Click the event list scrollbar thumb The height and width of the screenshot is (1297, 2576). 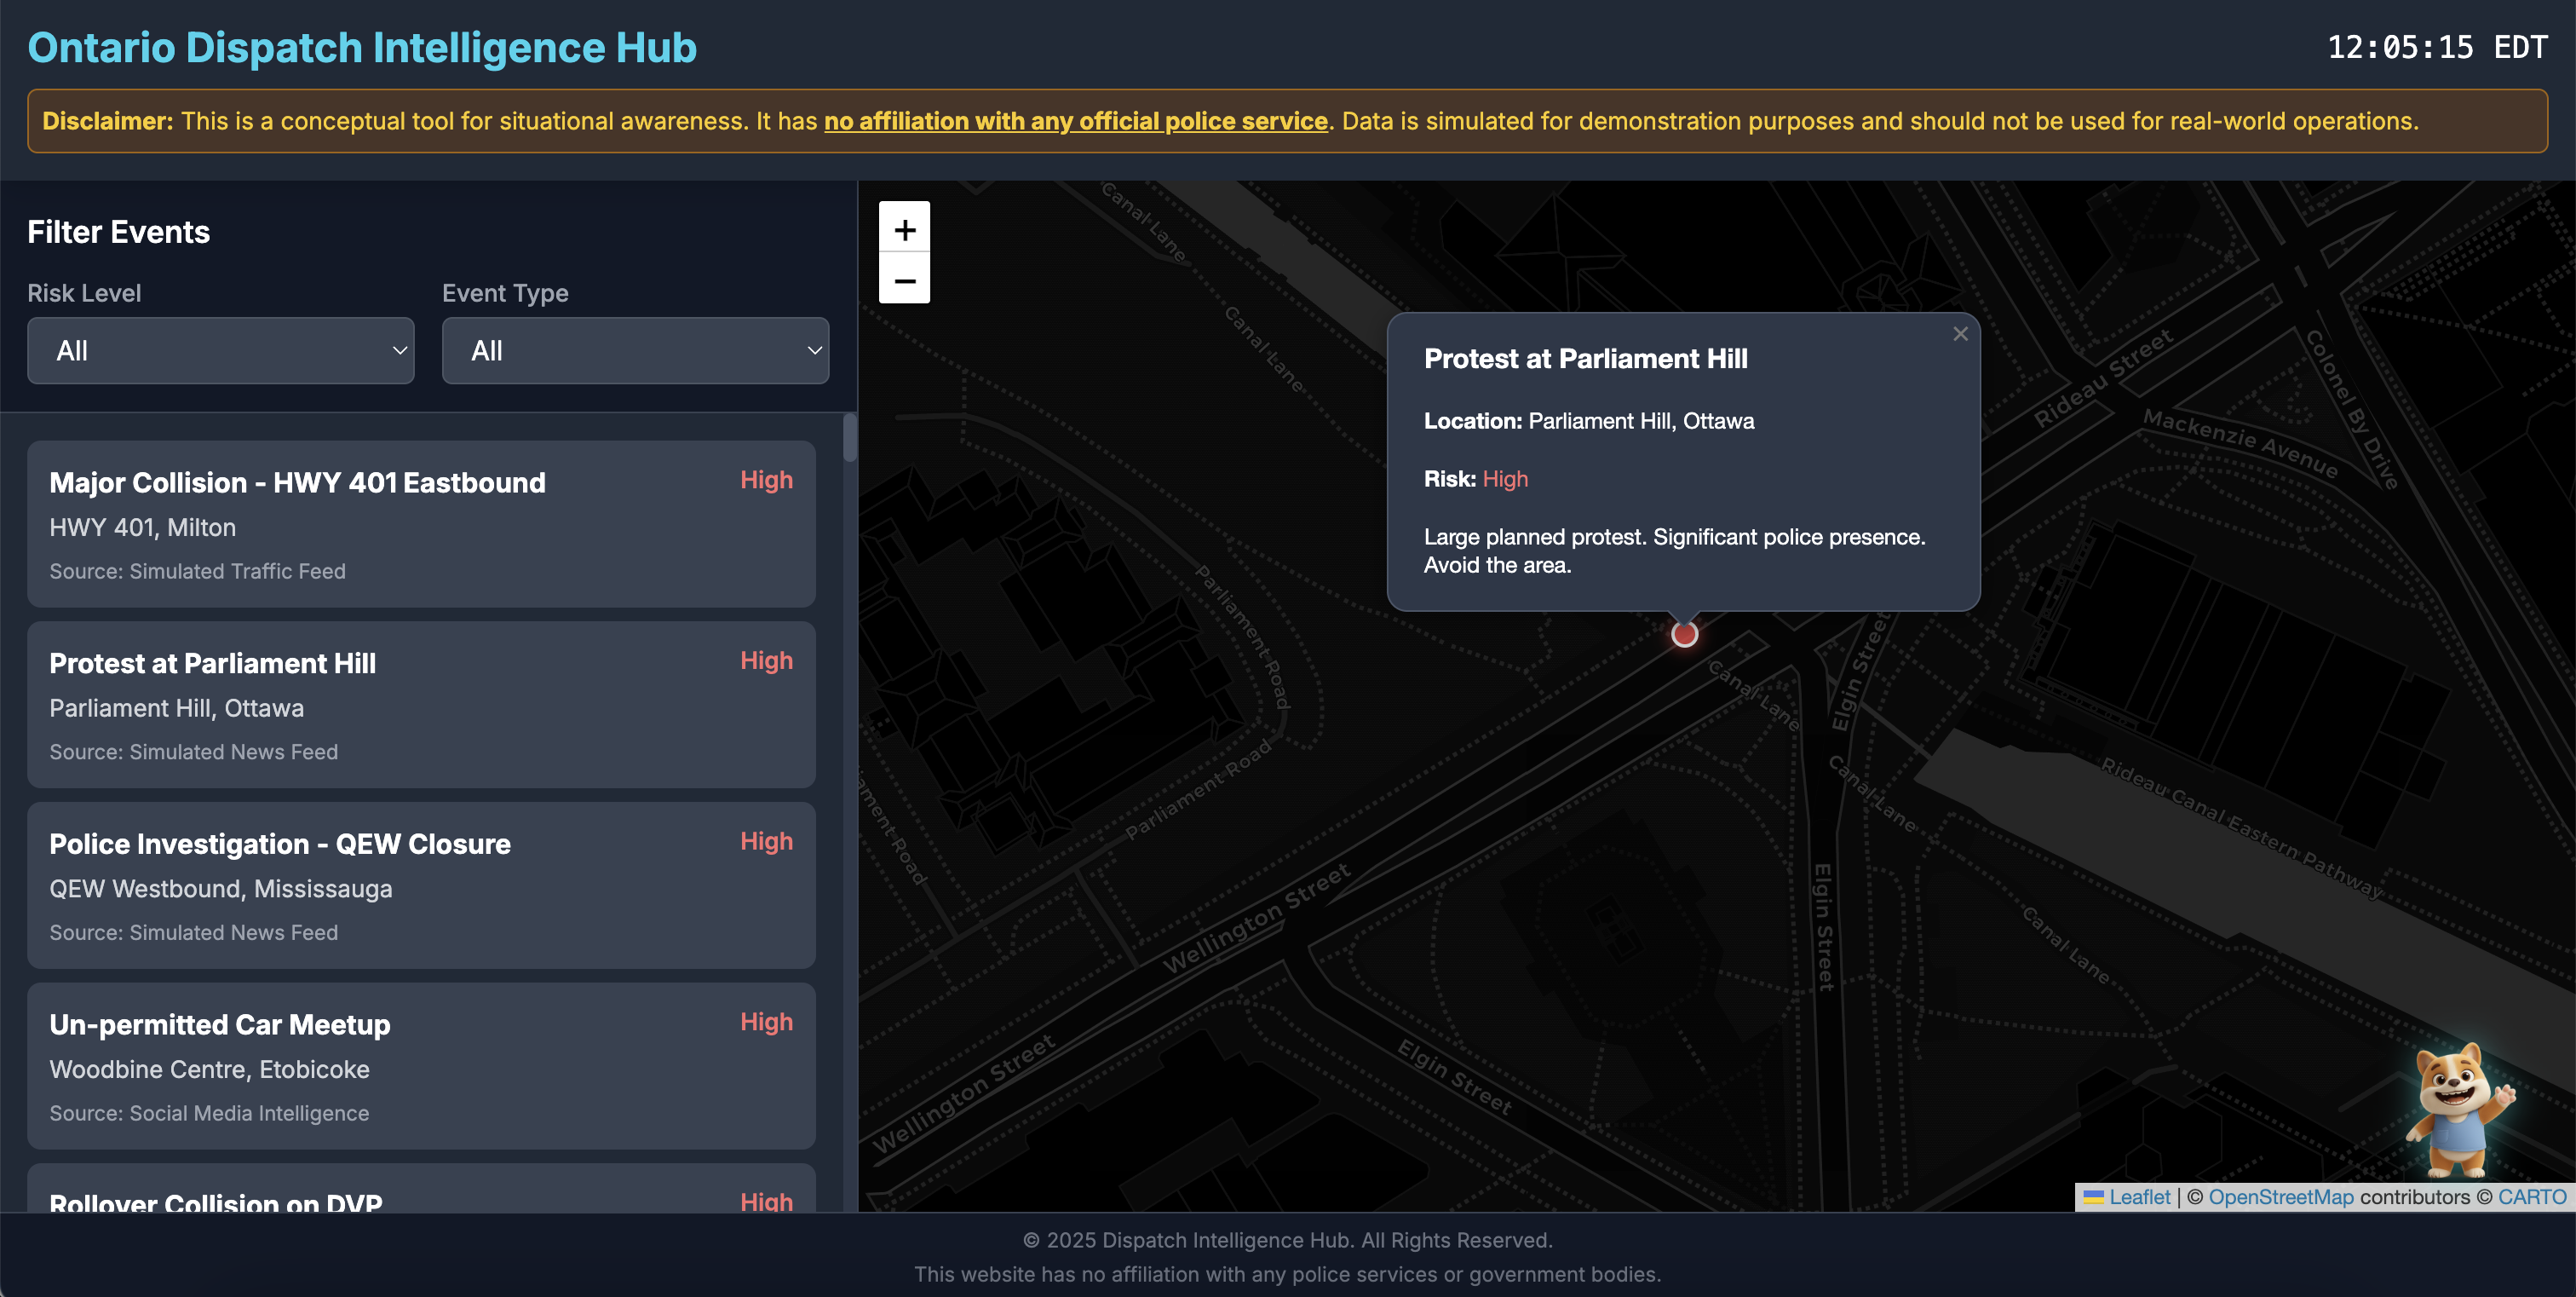[x=849, y=438]
